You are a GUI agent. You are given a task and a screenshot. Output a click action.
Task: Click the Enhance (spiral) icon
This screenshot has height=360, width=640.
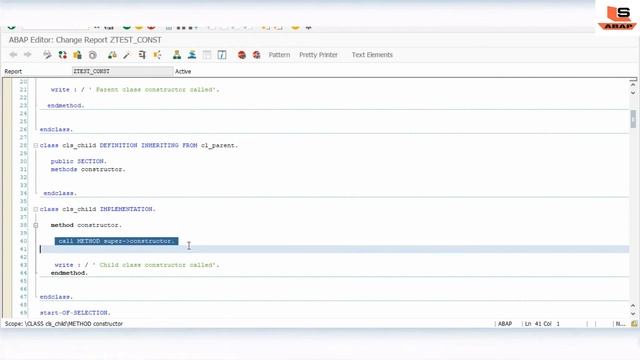[x=93, y=55]
